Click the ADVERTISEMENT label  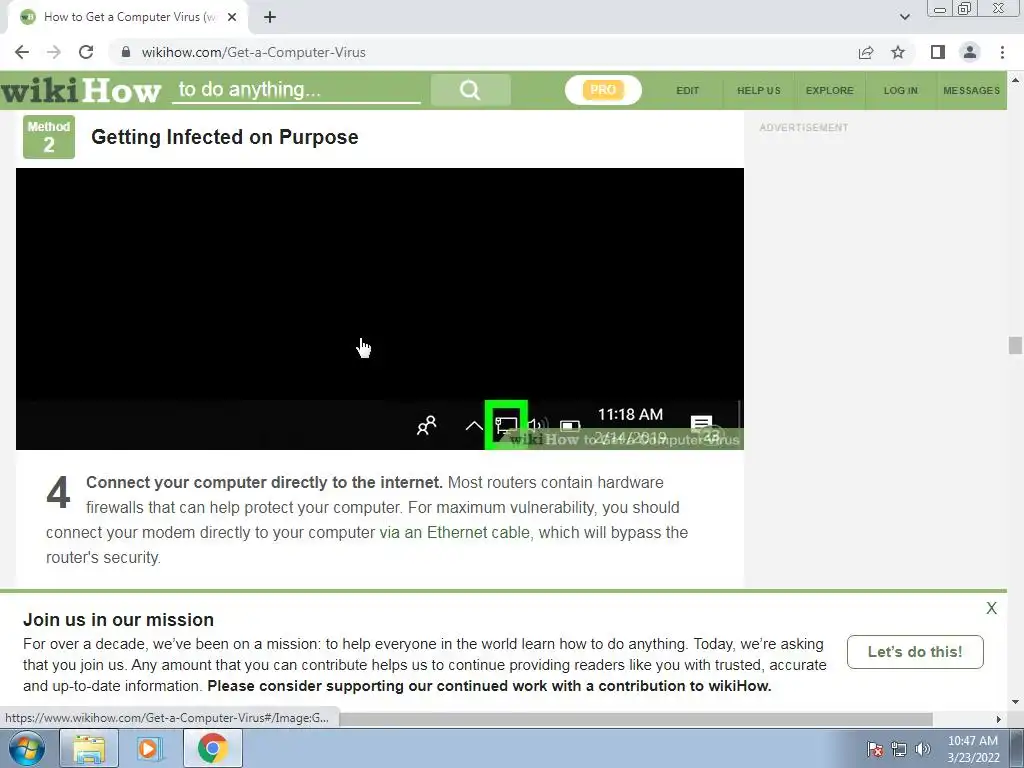804,127
